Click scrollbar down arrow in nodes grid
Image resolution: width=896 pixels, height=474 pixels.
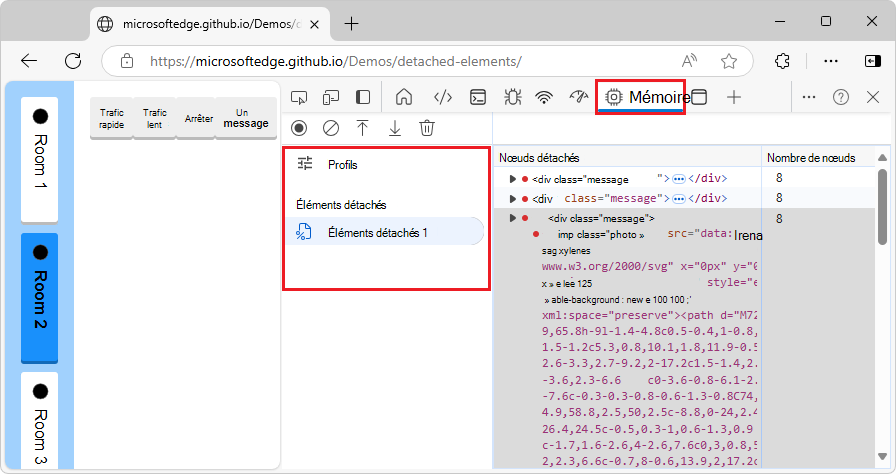click(882, 456)
